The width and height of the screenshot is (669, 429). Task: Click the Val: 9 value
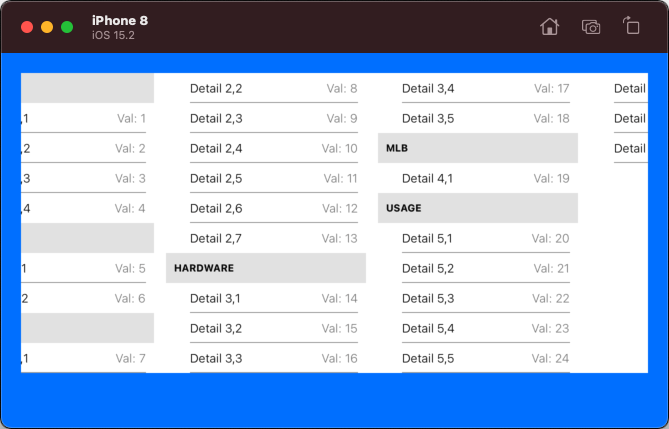(x=342, y=118)
